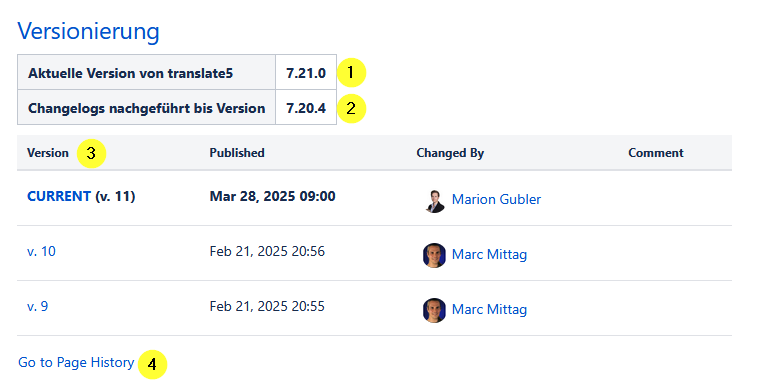The image size is (757, 383).
Task: Click yellow annotation marker number 4
Action: point(152,364)
